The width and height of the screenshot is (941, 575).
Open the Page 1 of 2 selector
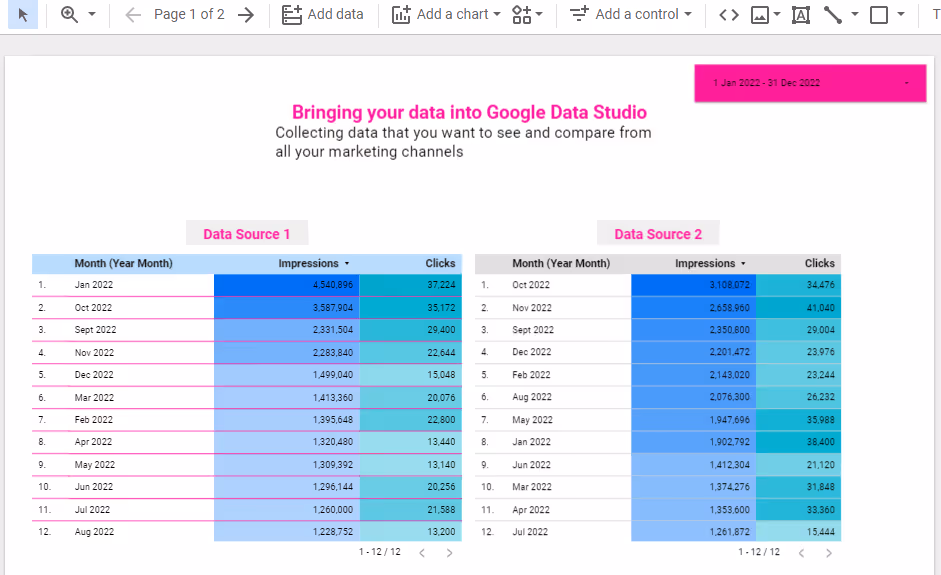(x=189, y=14)
